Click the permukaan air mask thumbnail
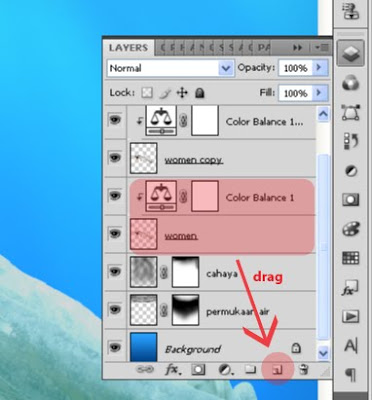Screen dimensions: 372x400 (185, 310)
